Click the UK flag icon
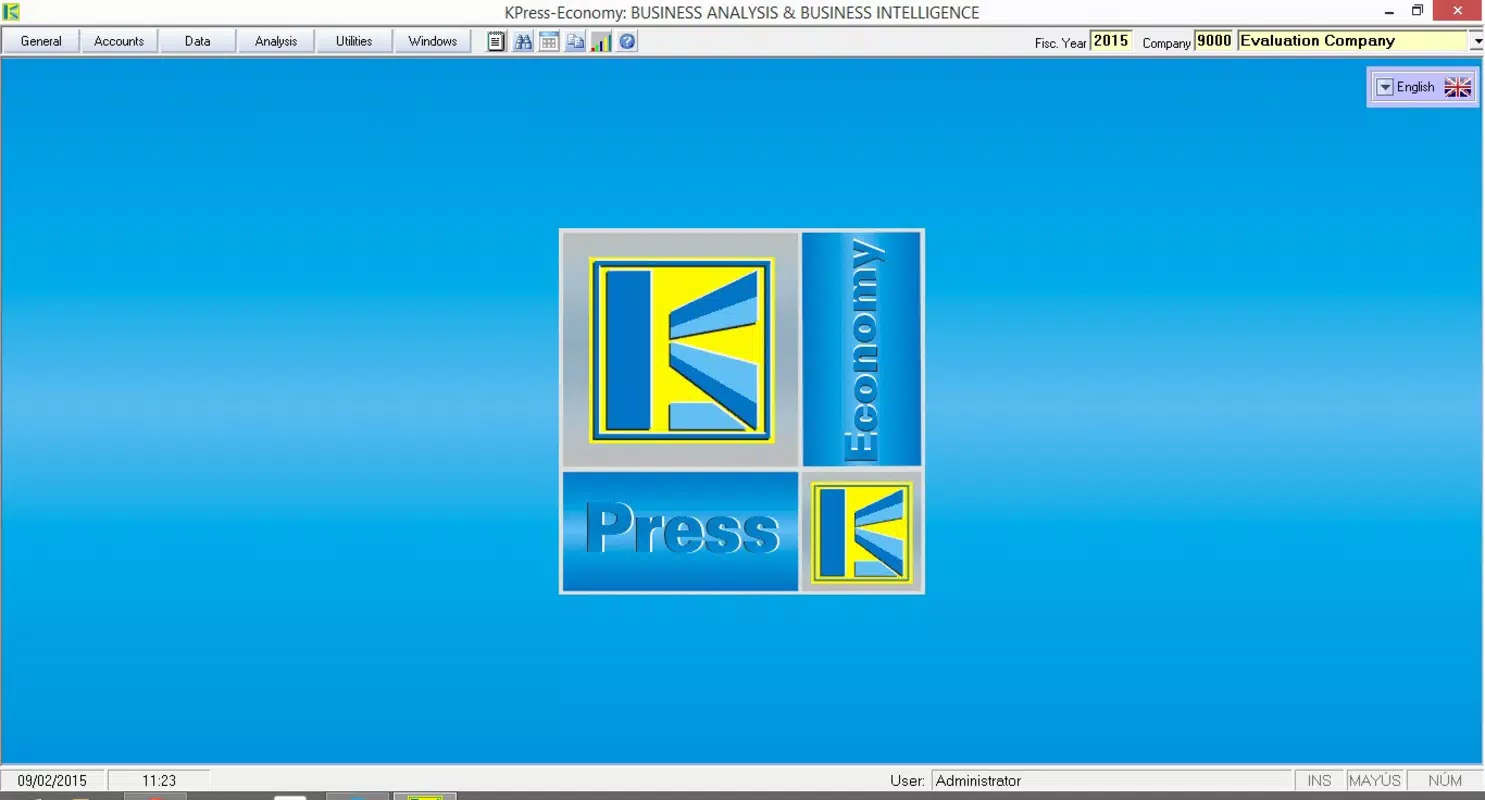The height and width of the screenshot is (800, 1485). click(1458, 87)
